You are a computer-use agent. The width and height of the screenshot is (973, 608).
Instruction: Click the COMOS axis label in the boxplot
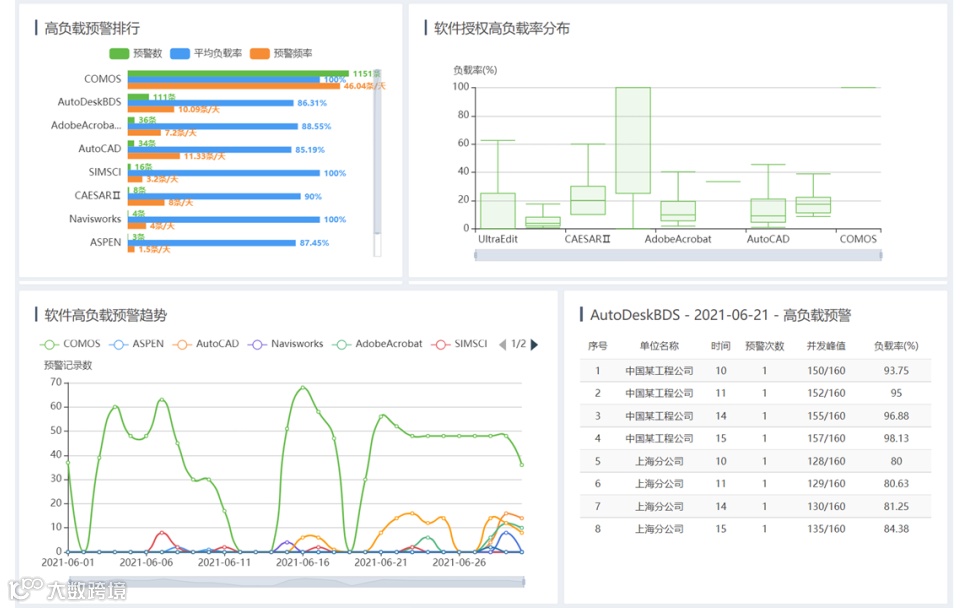[858, 239]
